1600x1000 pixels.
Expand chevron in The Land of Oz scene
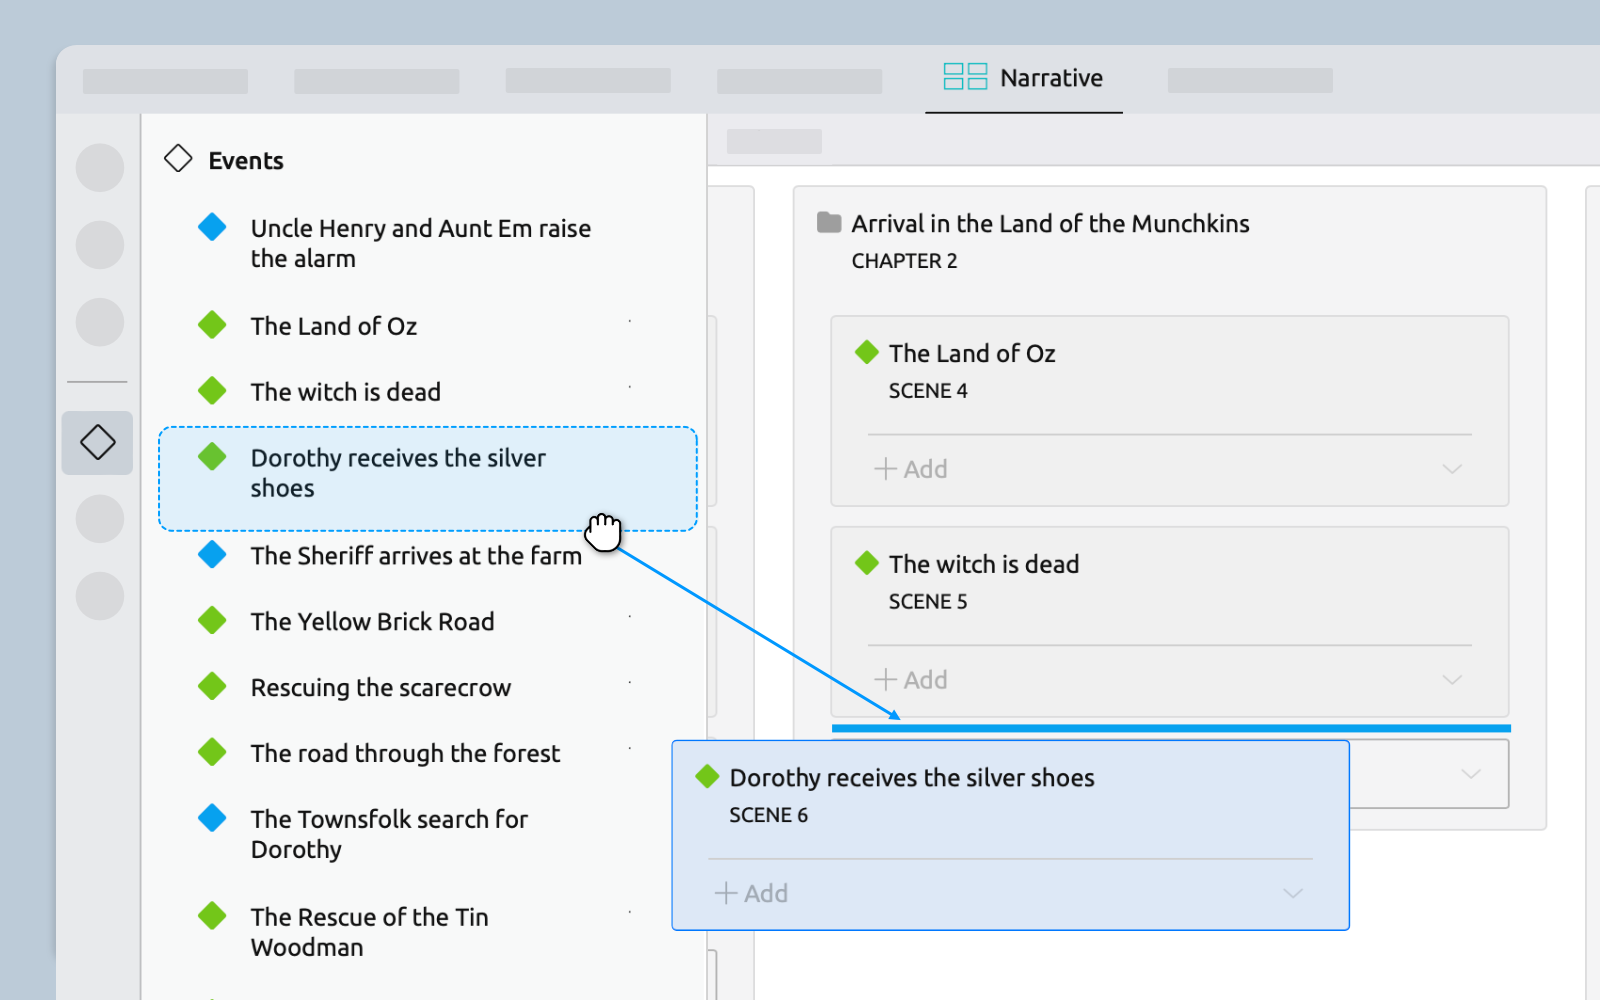[1452, 469]
